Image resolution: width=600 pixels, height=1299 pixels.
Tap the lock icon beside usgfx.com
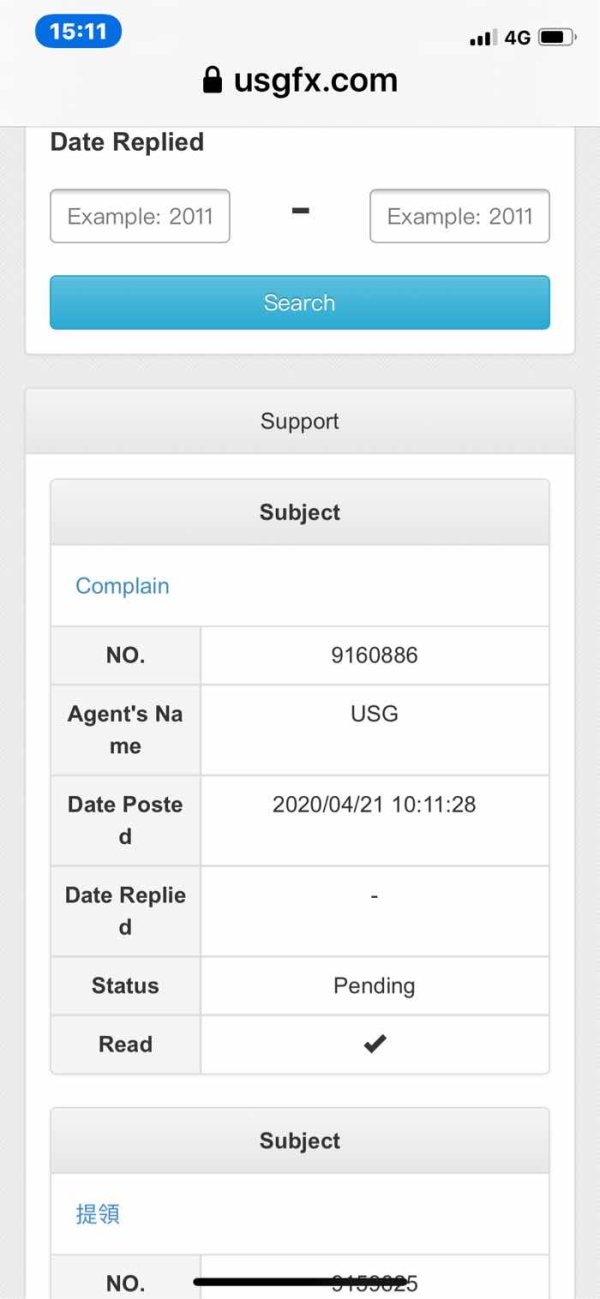[x=212, y=80]
